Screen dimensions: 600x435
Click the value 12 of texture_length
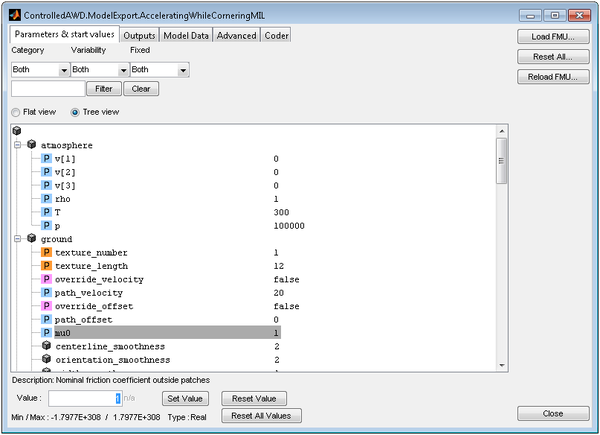click(x=279, y=266)
